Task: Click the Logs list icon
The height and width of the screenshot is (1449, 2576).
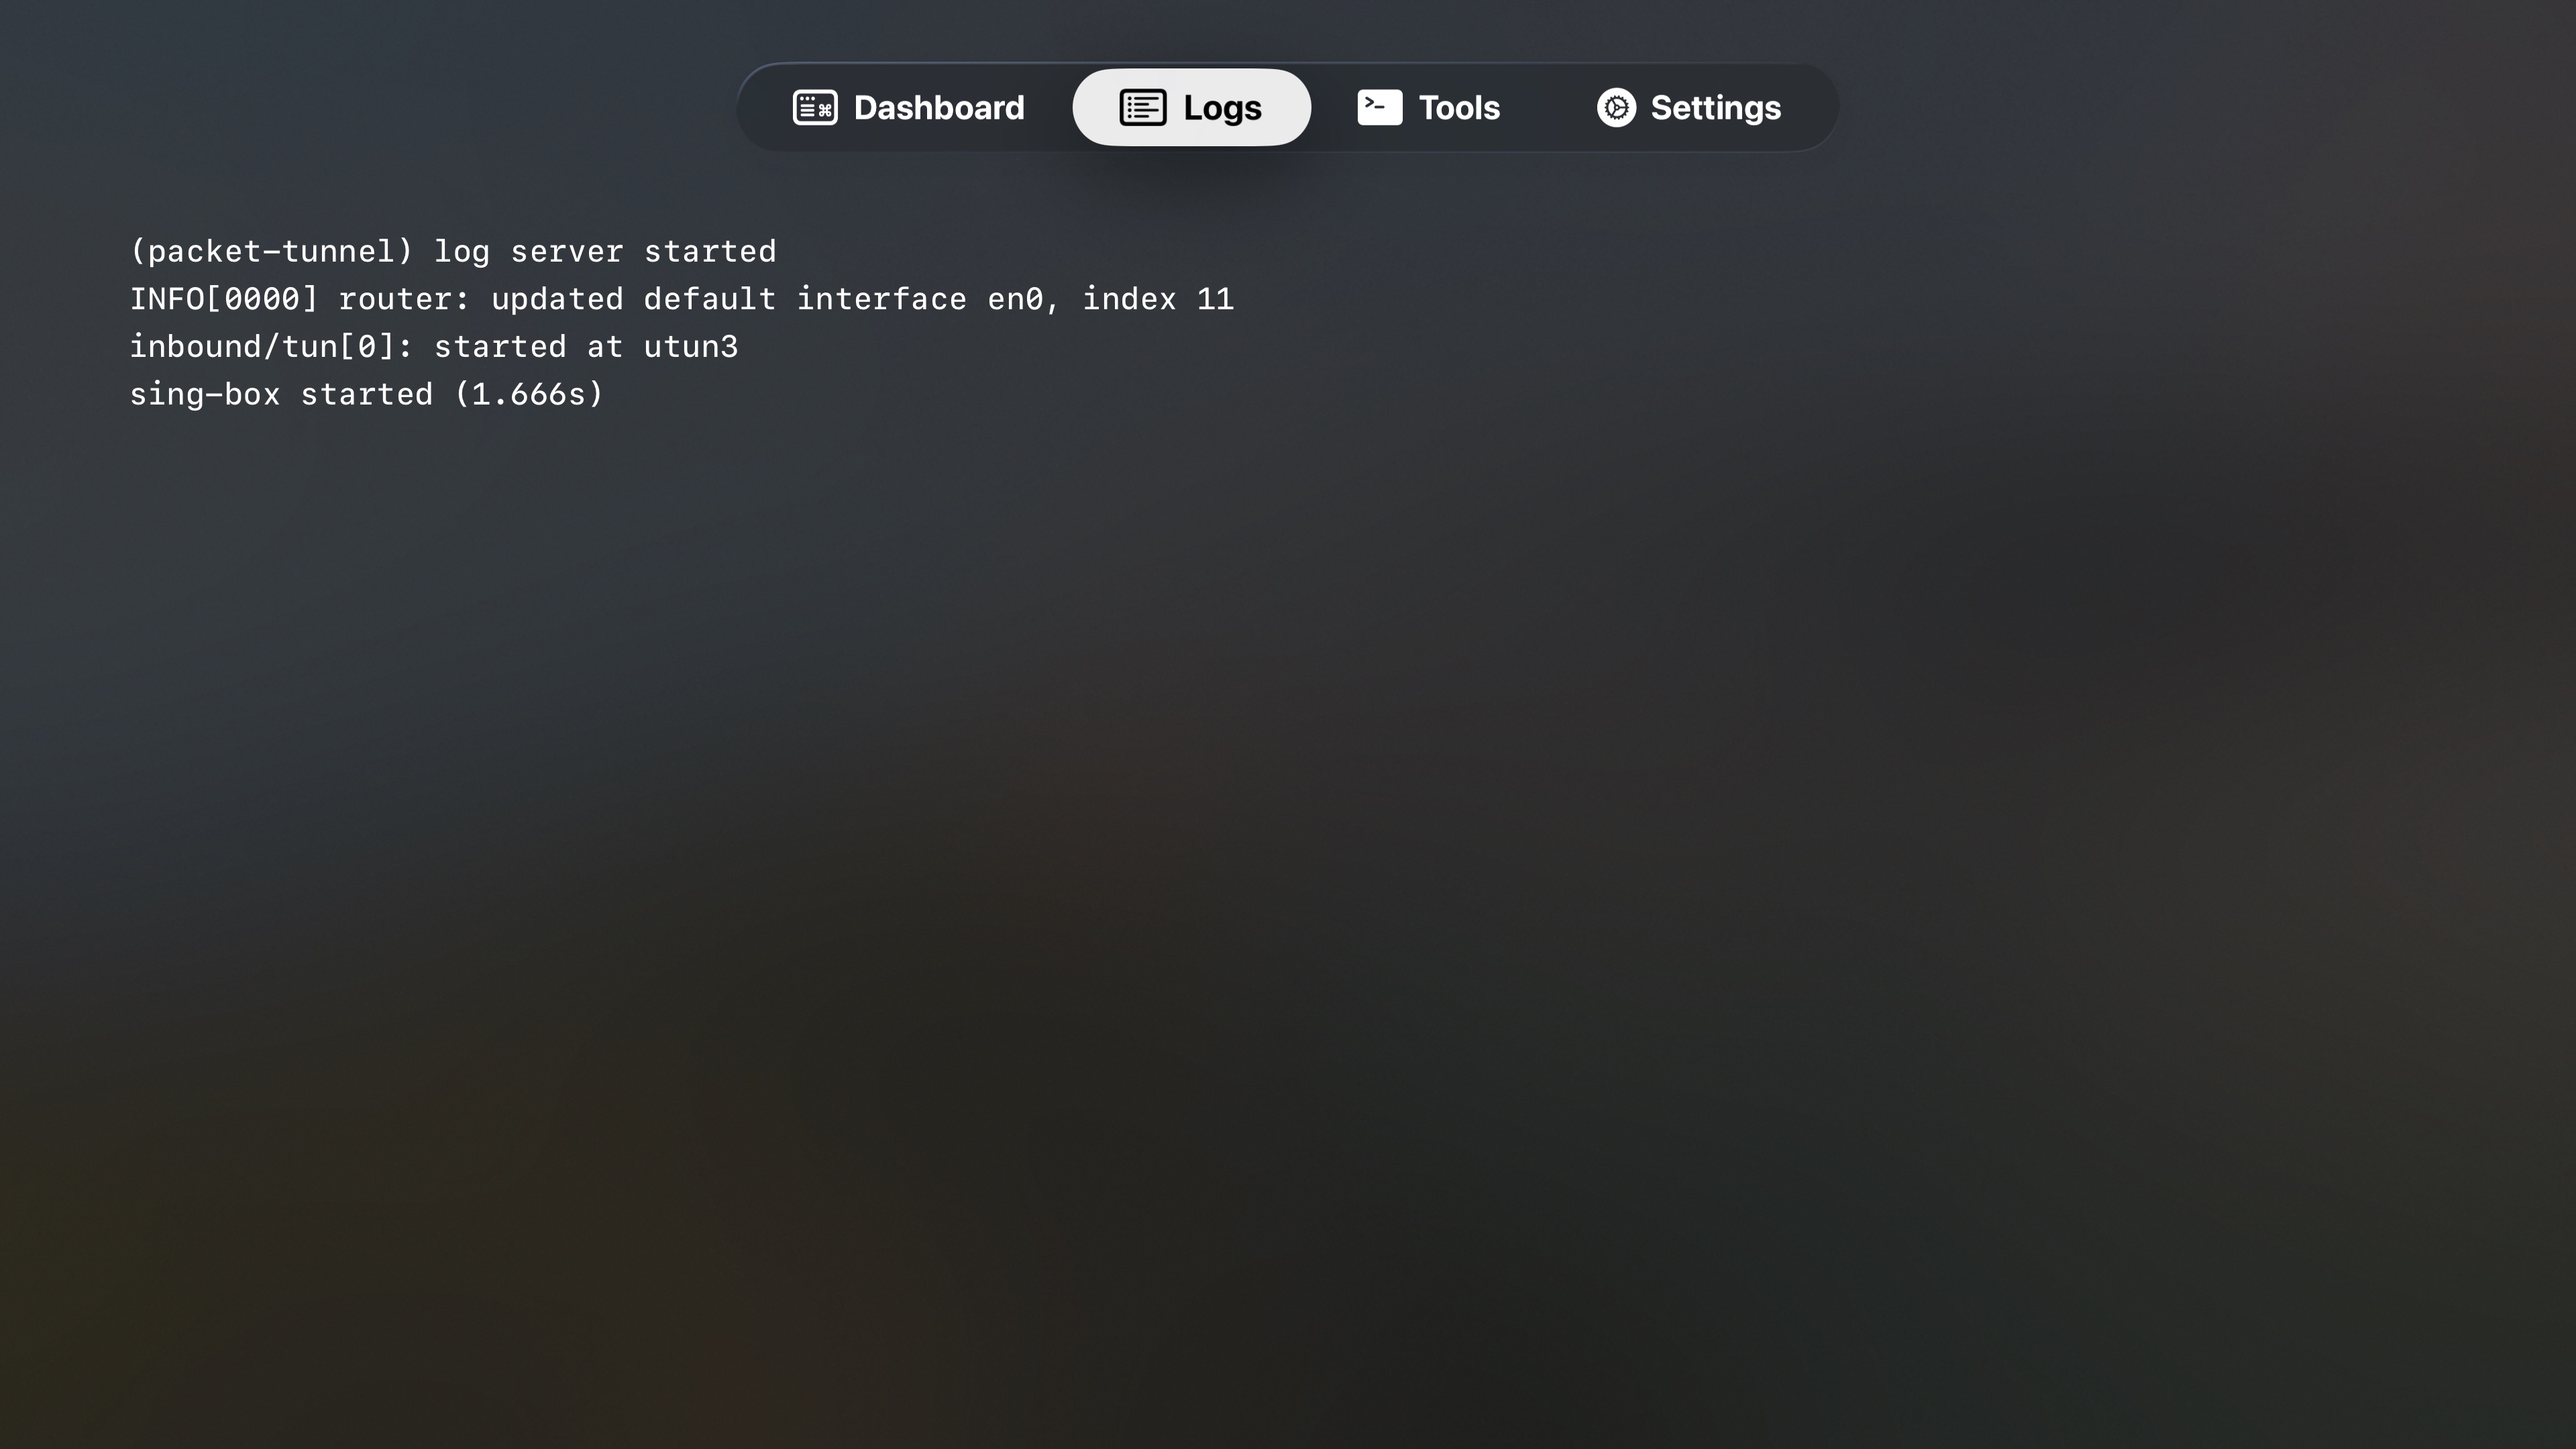Action: tap(1143, 108)
